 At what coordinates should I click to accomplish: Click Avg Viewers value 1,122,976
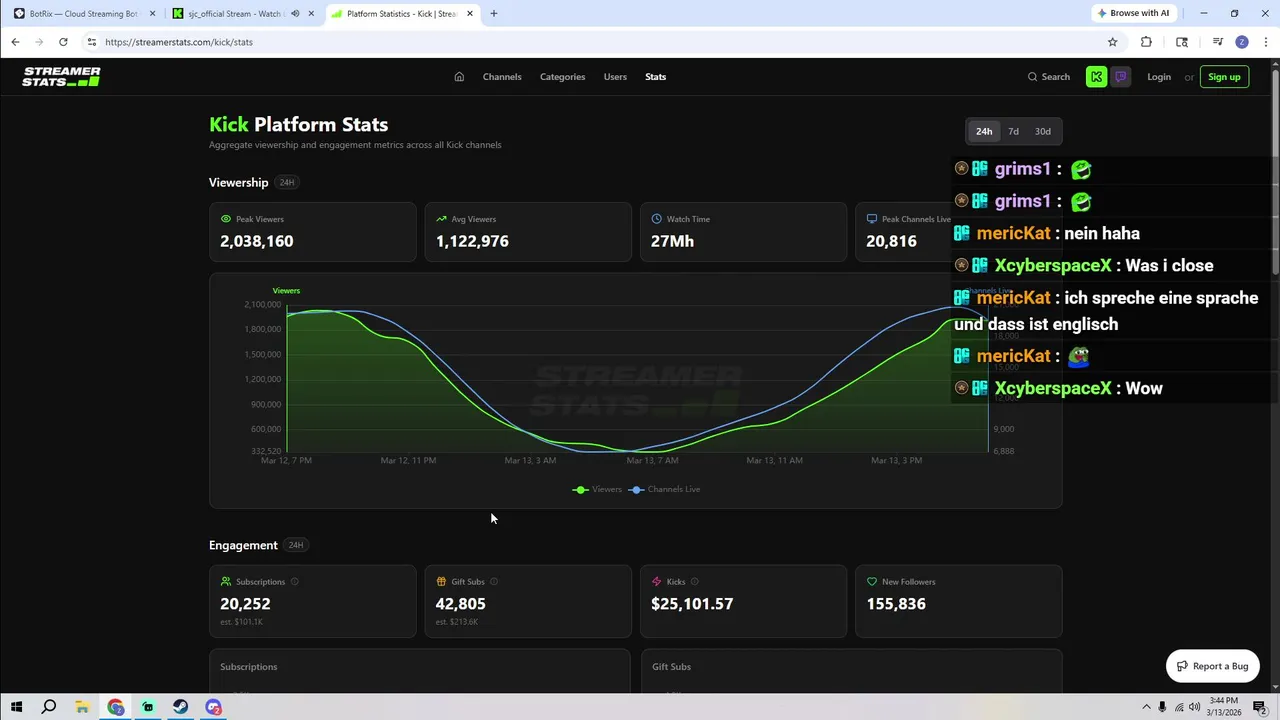coord(472,241)
